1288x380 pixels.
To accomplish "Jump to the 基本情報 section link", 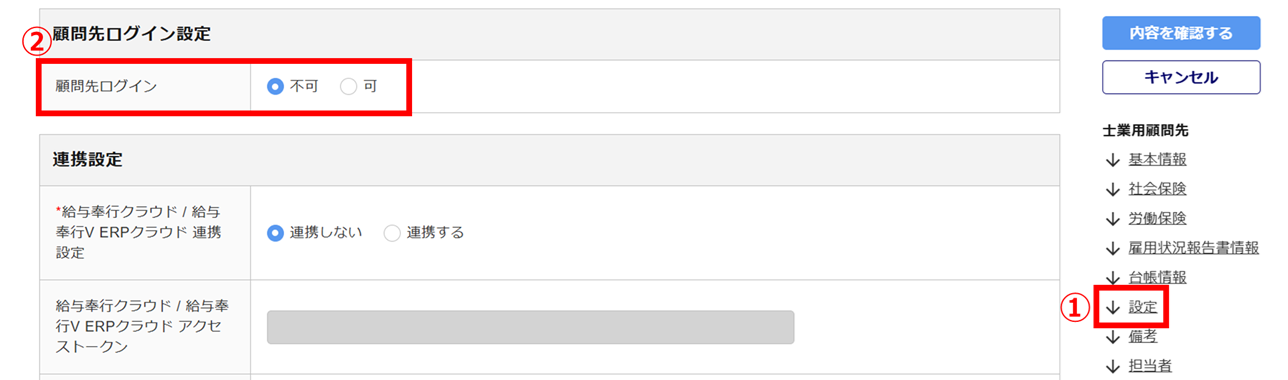I will tap(1158, 160).
